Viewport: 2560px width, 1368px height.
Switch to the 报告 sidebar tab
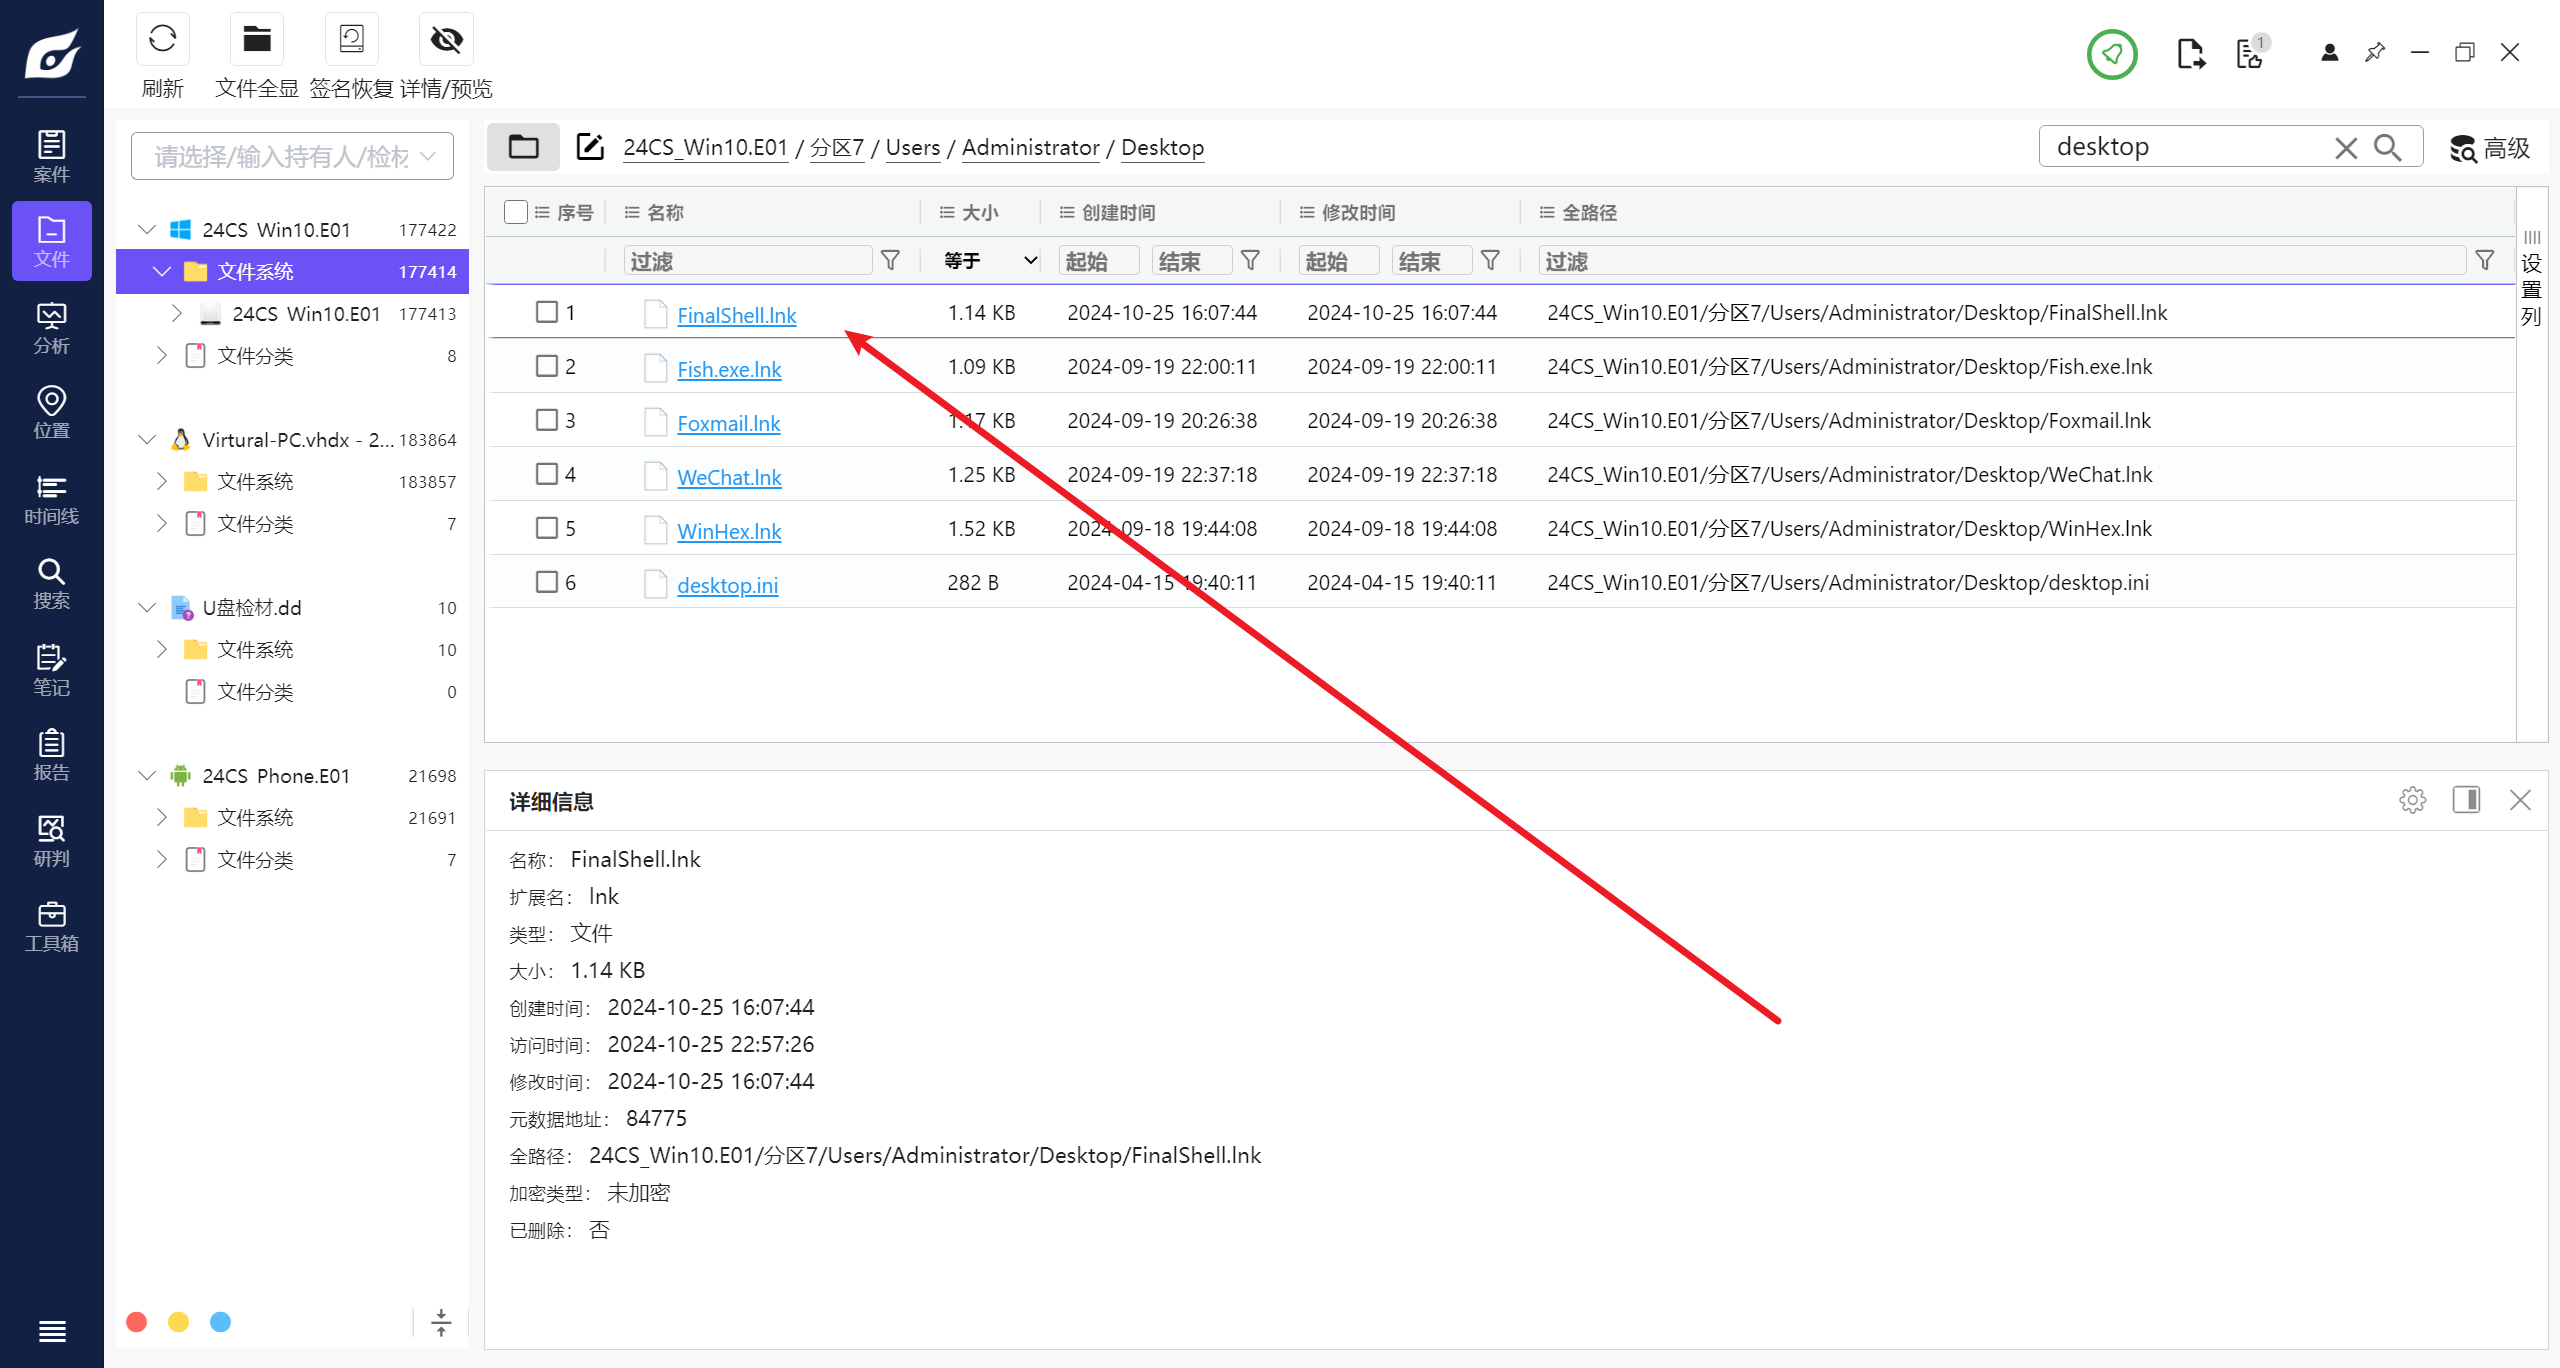51,755
